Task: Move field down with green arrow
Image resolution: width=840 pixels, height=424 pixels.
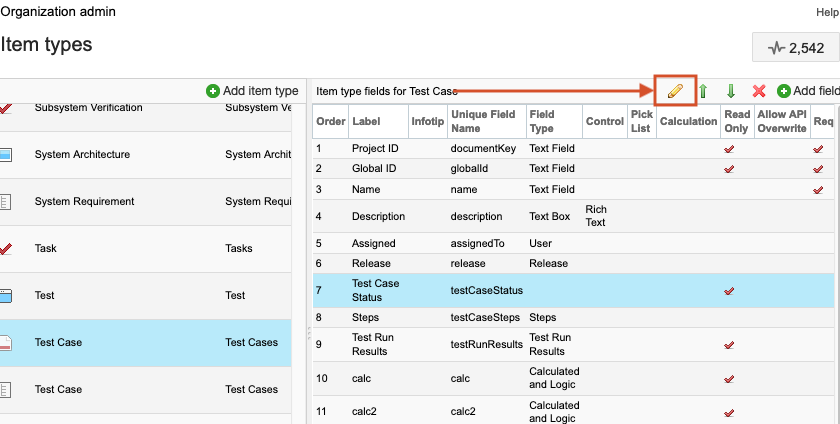Action: (x=731, y=91)
